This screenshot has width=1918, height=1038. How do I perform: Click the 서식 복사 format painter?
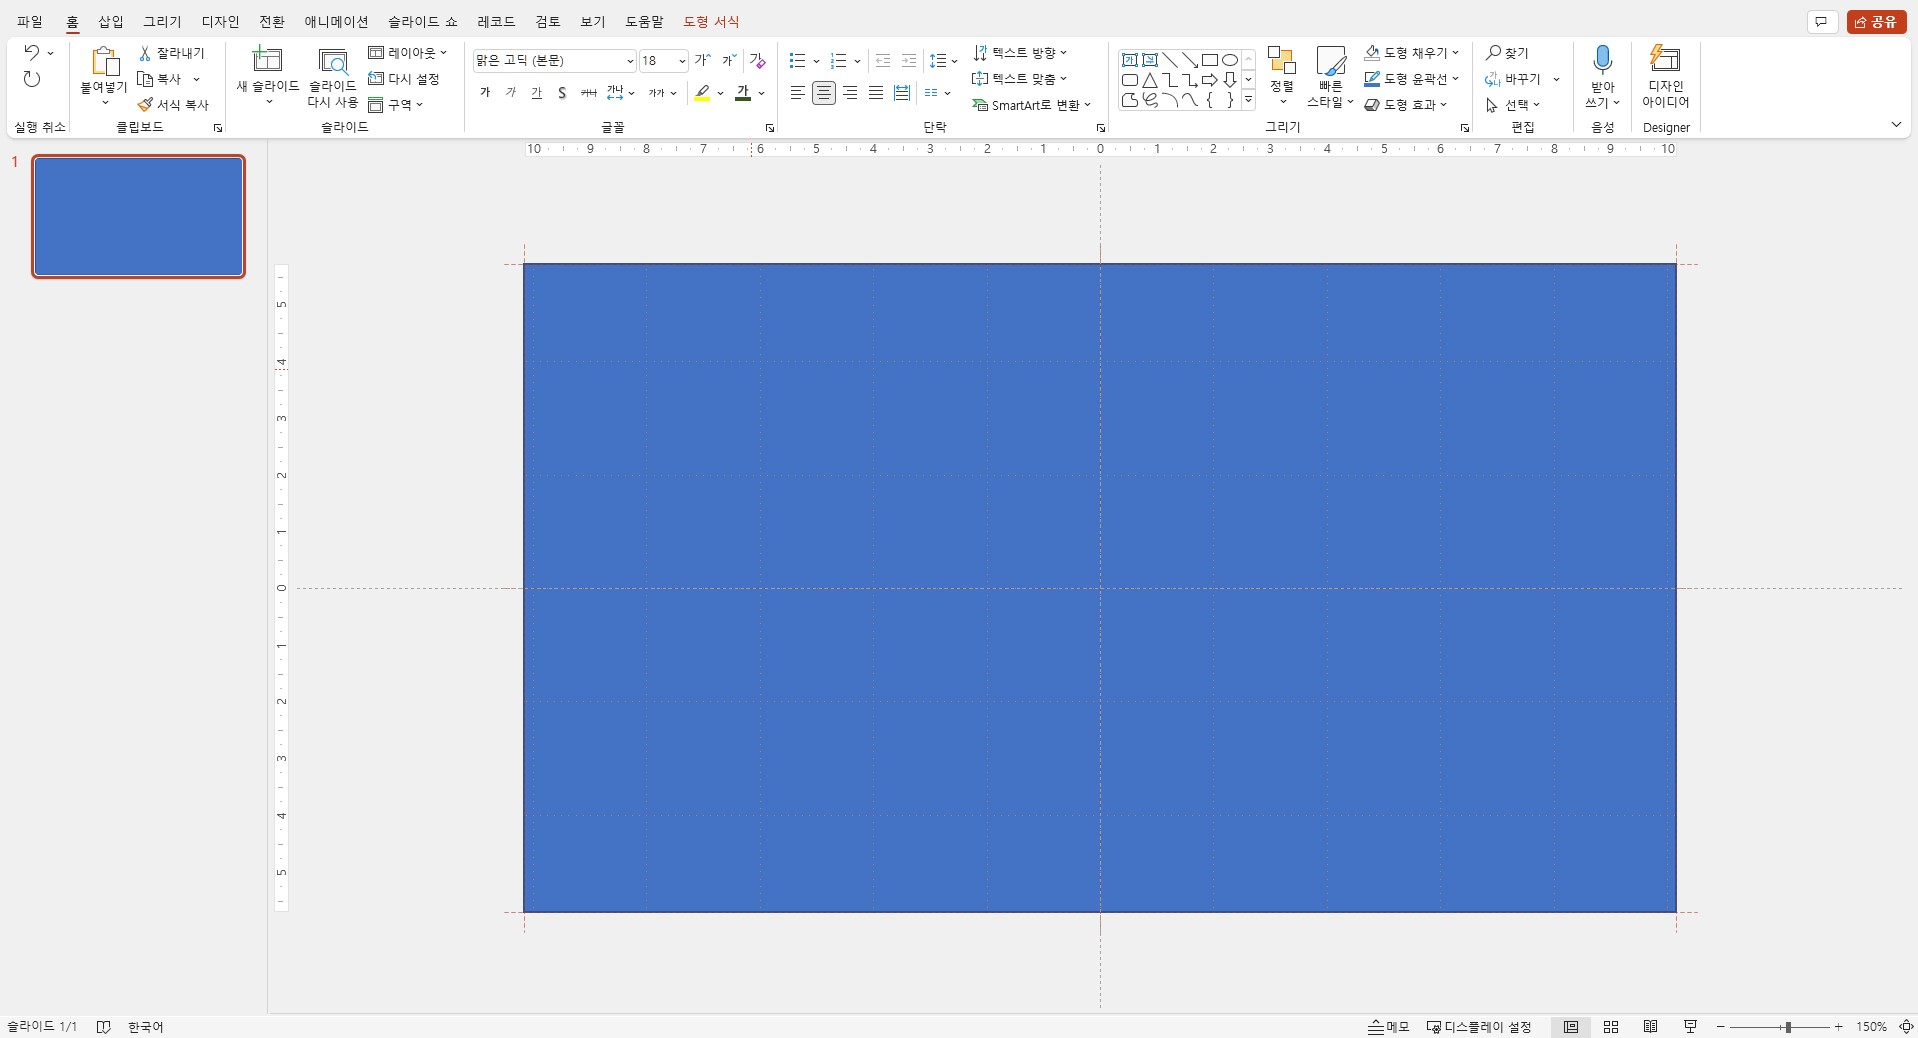[x=174, y=104]
